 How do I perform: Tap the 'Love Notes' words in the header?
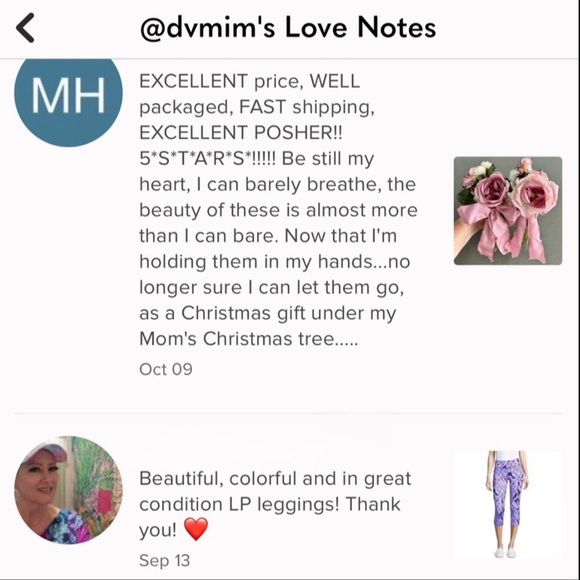(x=360, y=28)
